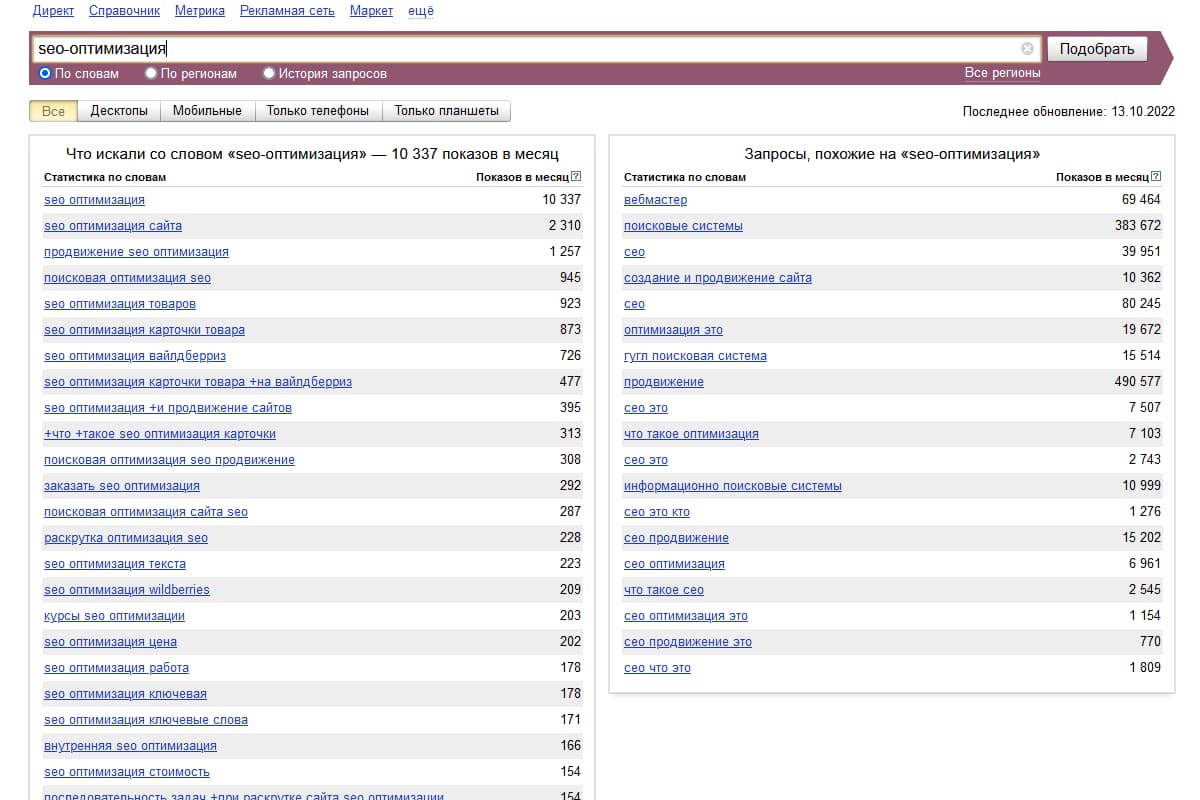
Task: Open the 'Все регионы' region selector
Action: pyautogui.click(x=1002, y=73)
